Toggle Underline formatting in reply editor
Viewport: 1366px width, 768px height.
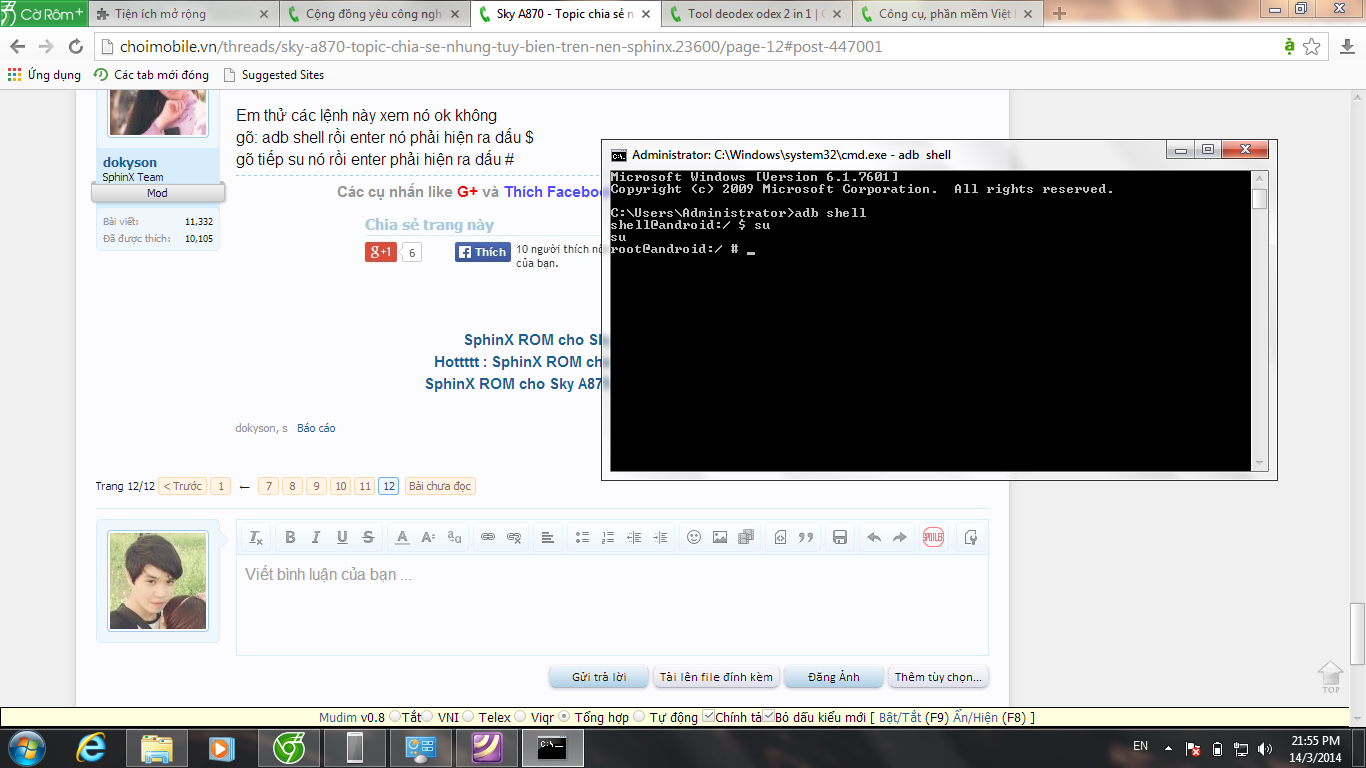(342, 537)
